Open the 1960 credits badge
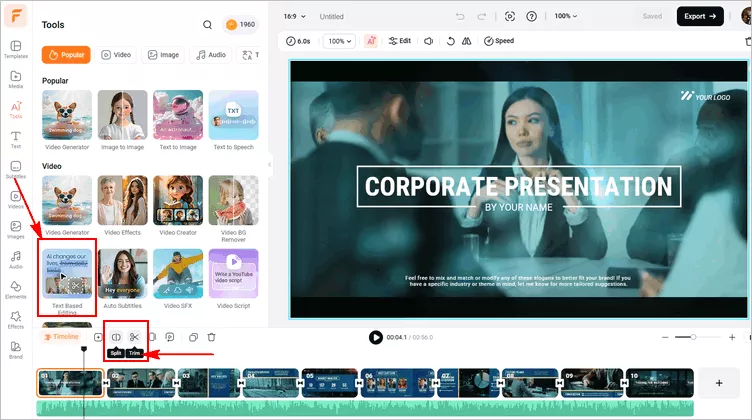Viewport: 752px width, 420px height. coord(240,24)
